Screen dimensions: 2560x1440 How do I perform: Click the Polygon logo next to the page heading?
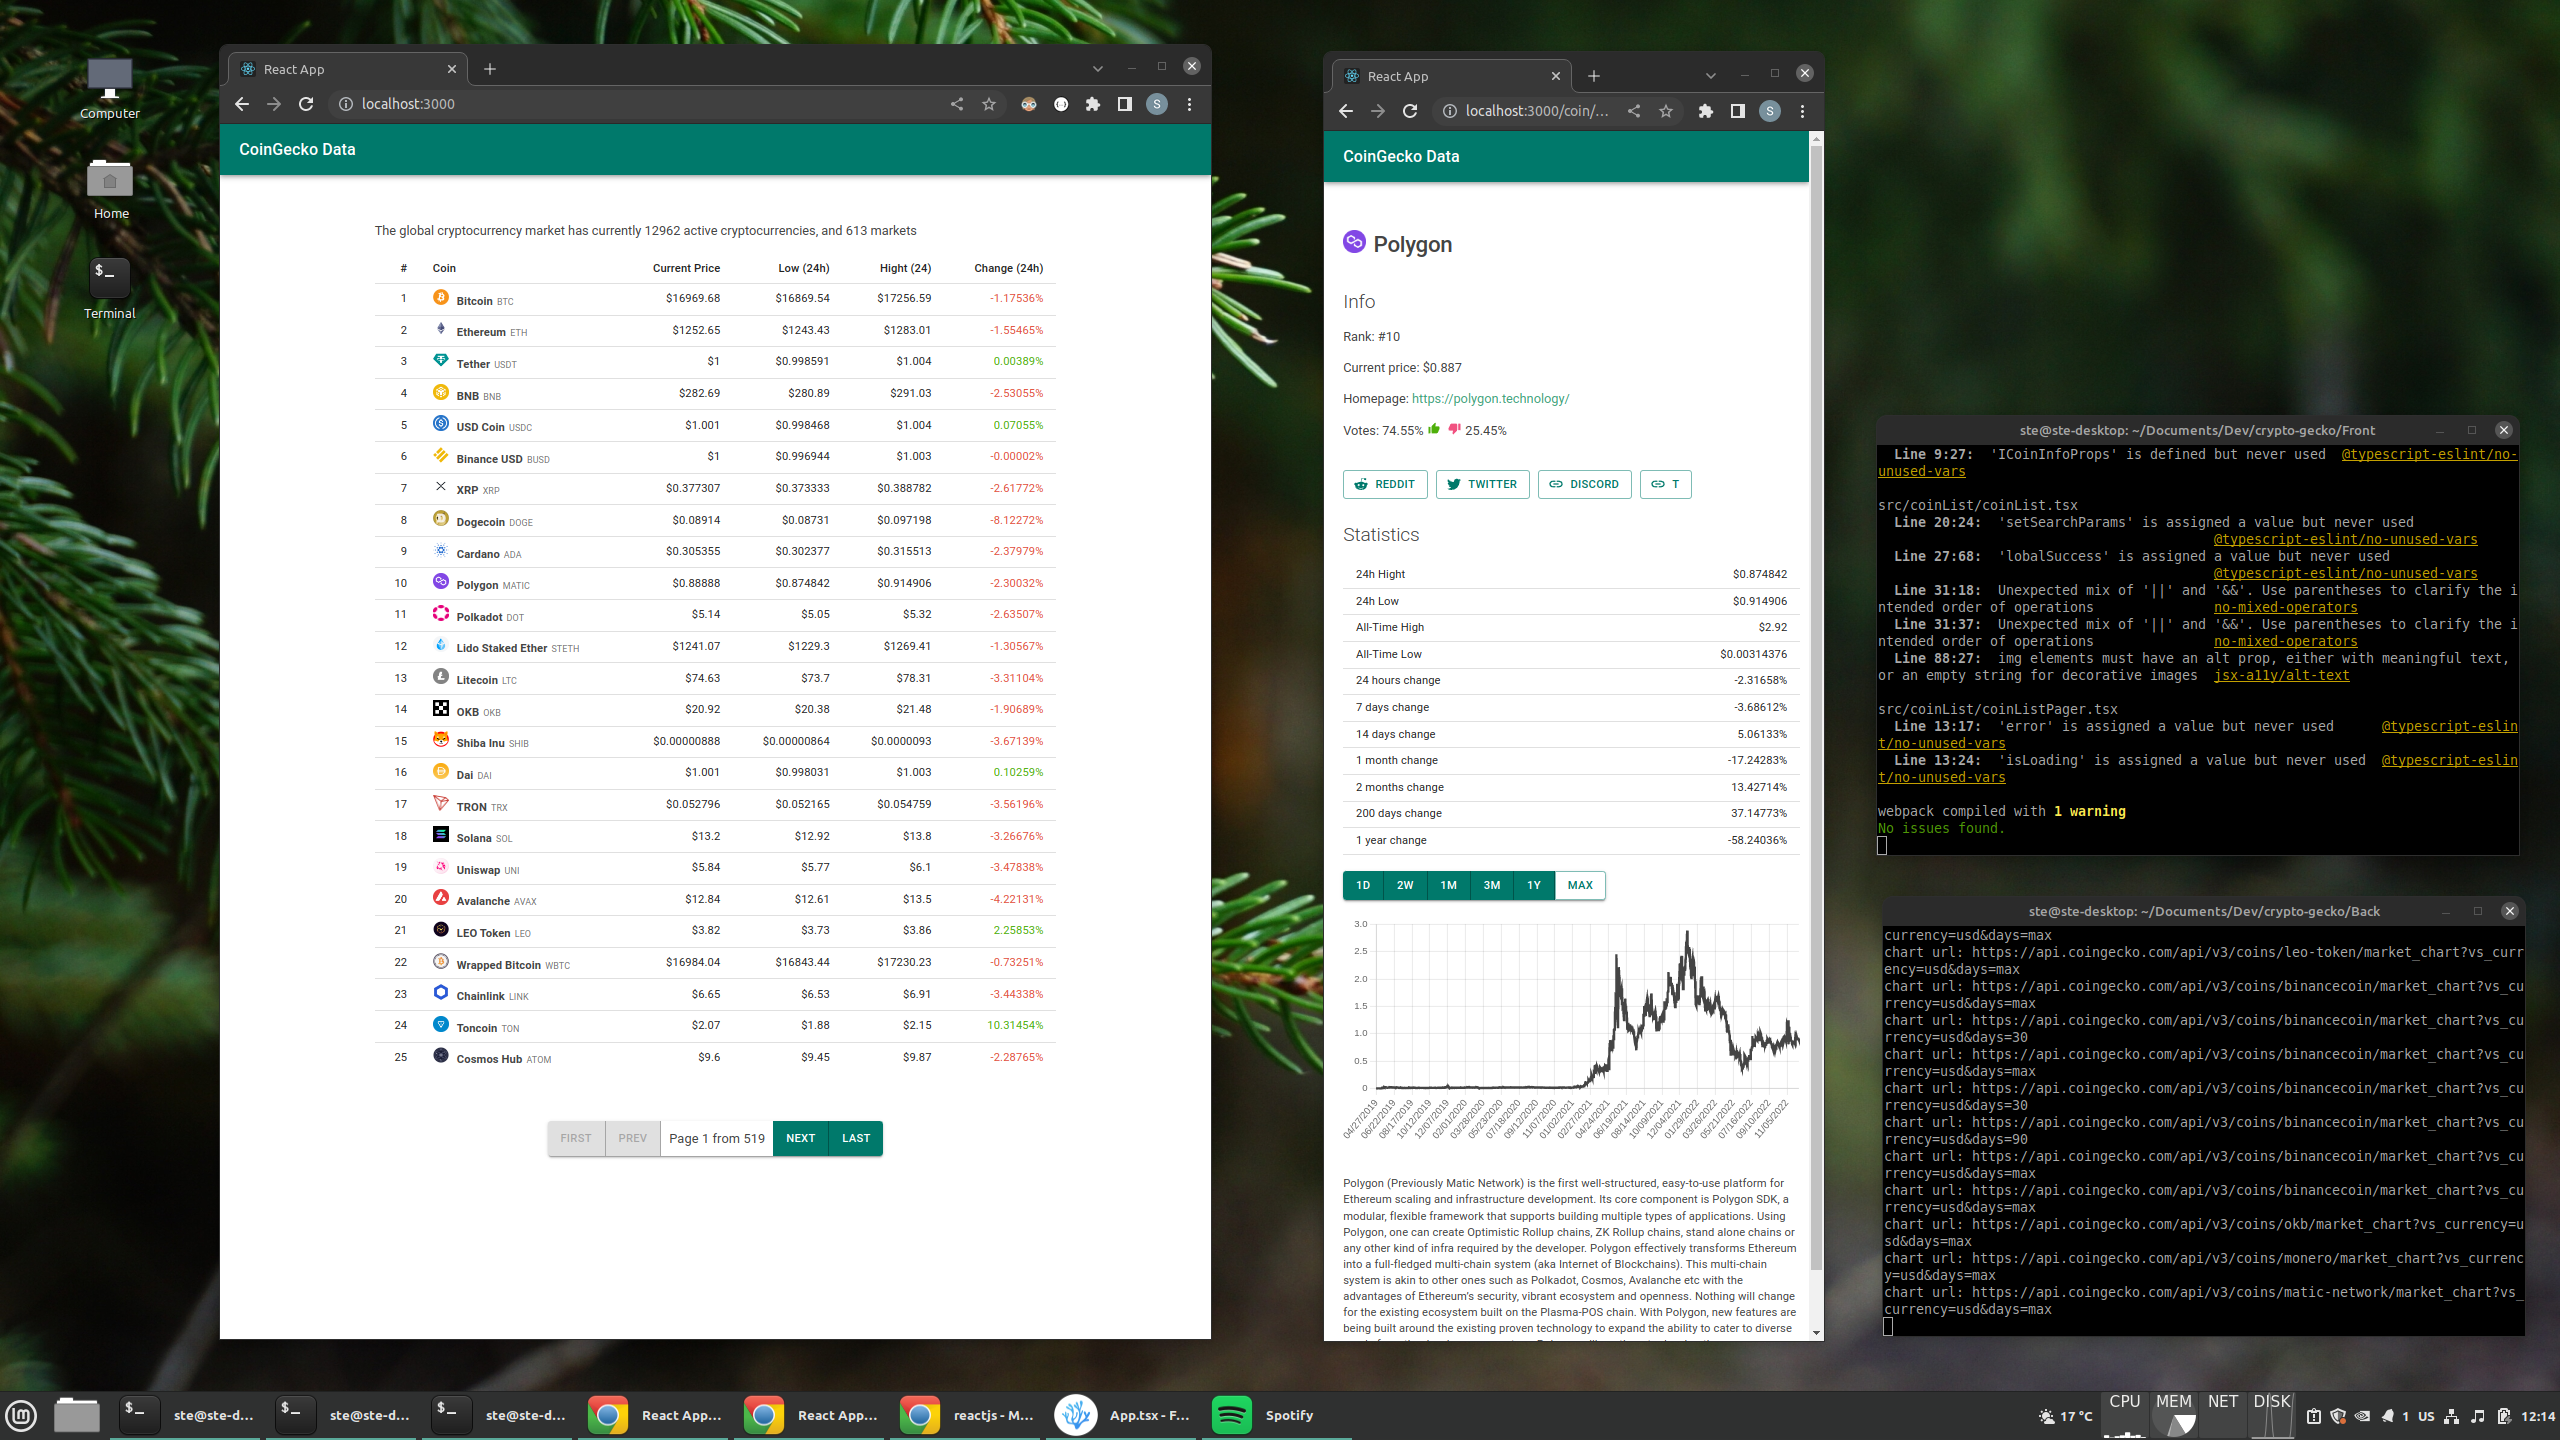coord(1355,243)
